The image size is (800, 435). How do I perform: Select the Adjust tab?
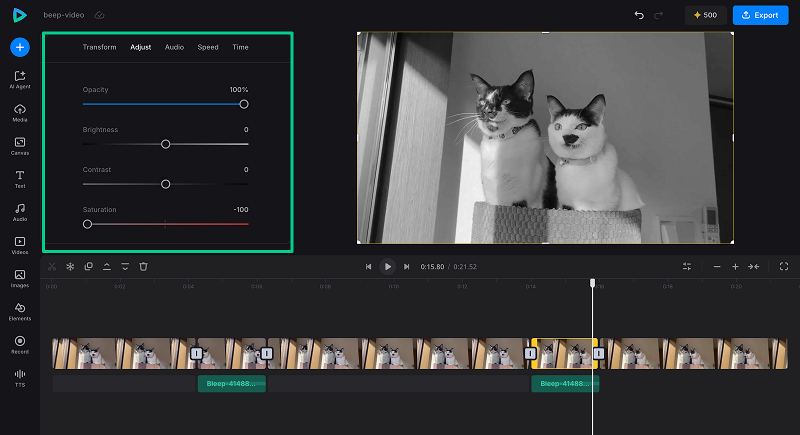(x=140, y=47)
